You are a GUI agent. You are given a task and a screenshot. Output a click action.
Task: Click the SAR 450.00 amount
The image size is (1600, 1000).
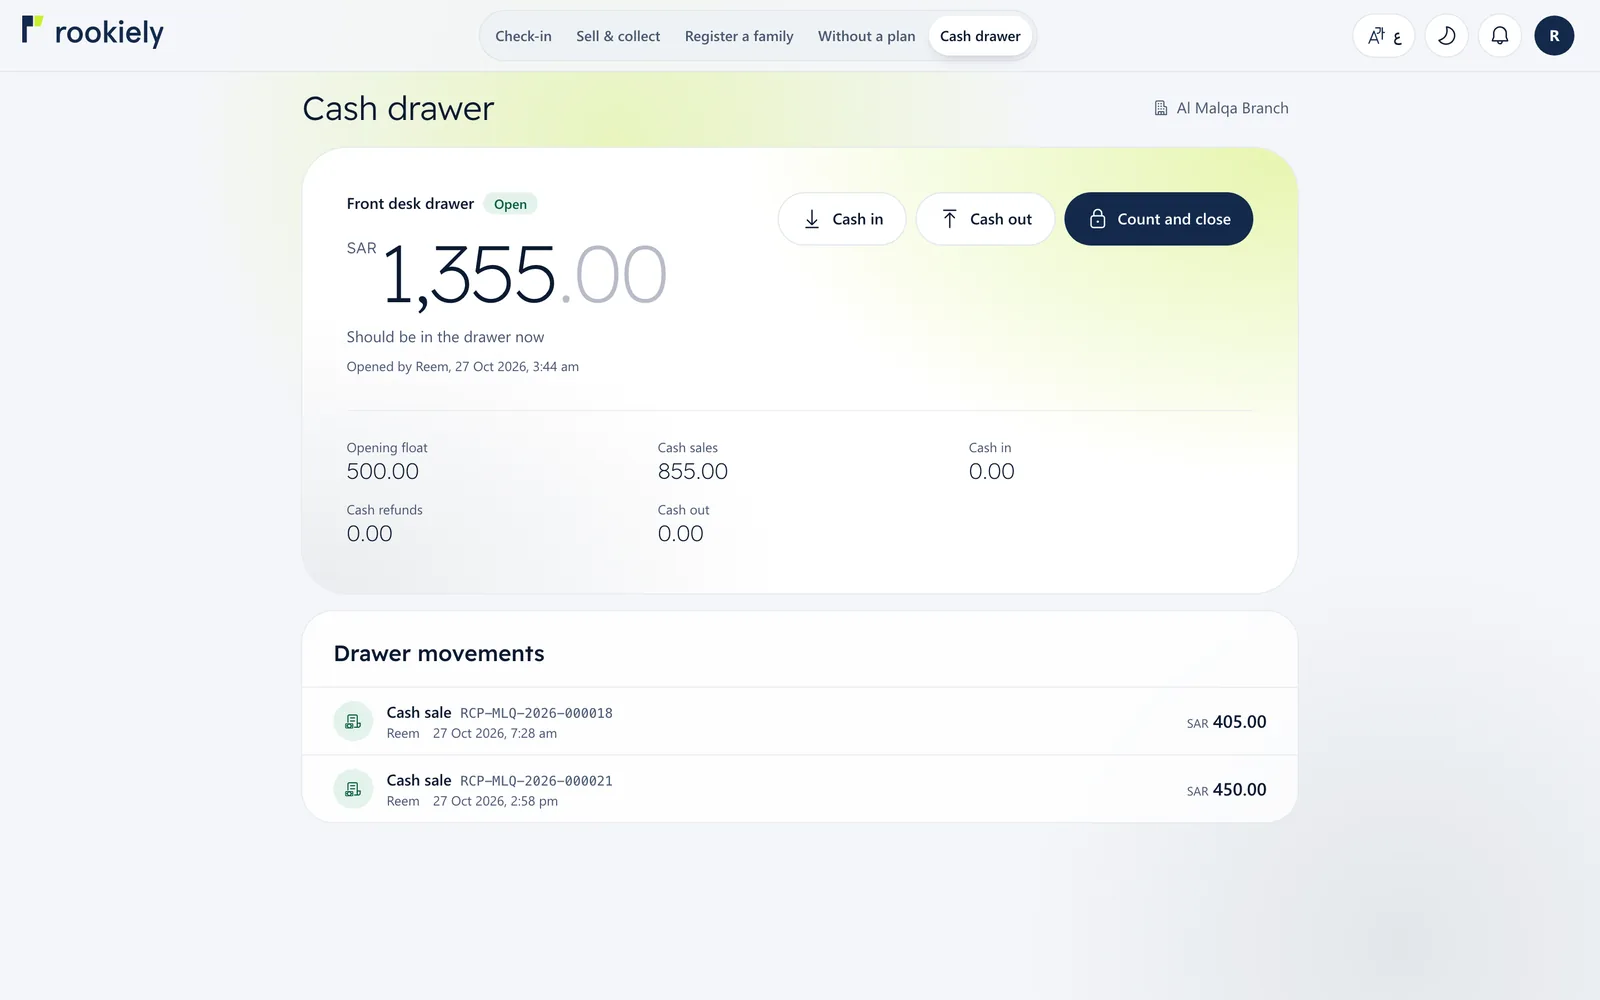1226,790
